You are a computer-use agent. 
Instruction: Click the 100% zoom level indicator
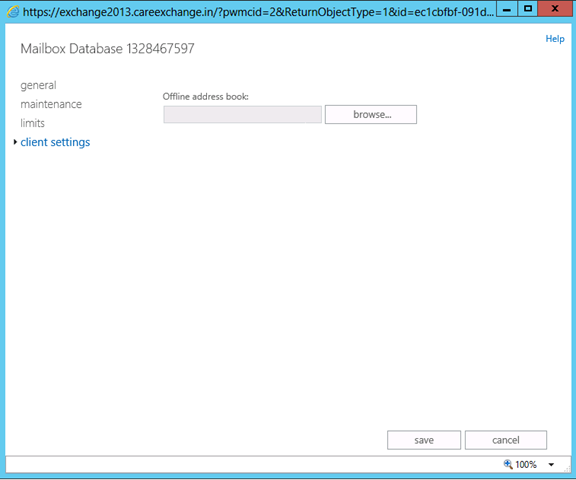(x=526, y=465)
